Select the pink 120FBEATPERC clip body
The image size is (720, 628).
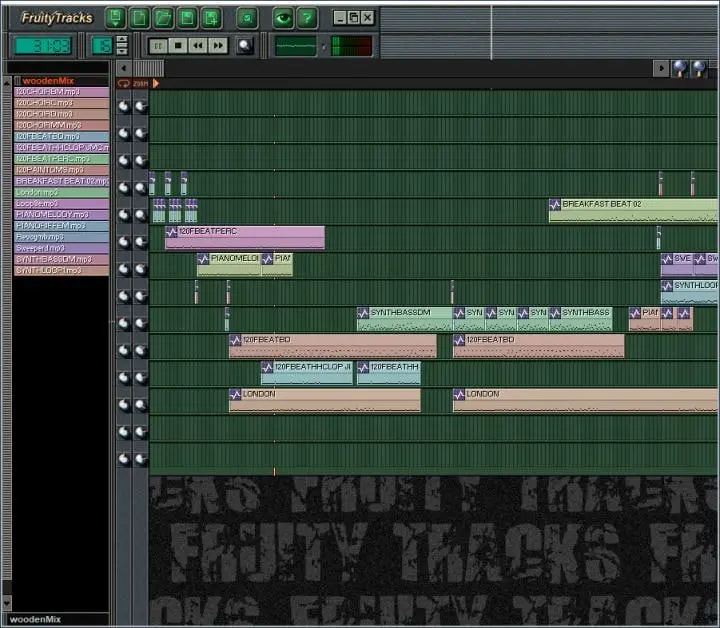coord(245,238)
